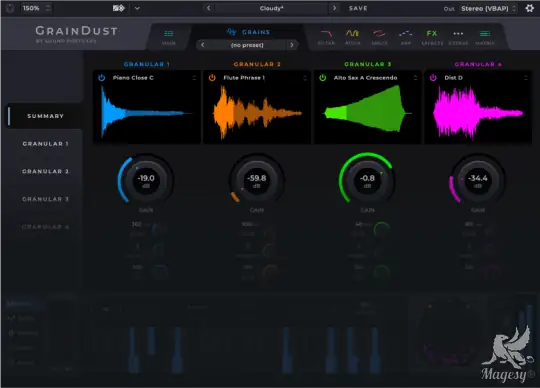The image size is (540, 388).
Task: Click the Piano Close C sample name
Action: (x=133, y=78)
